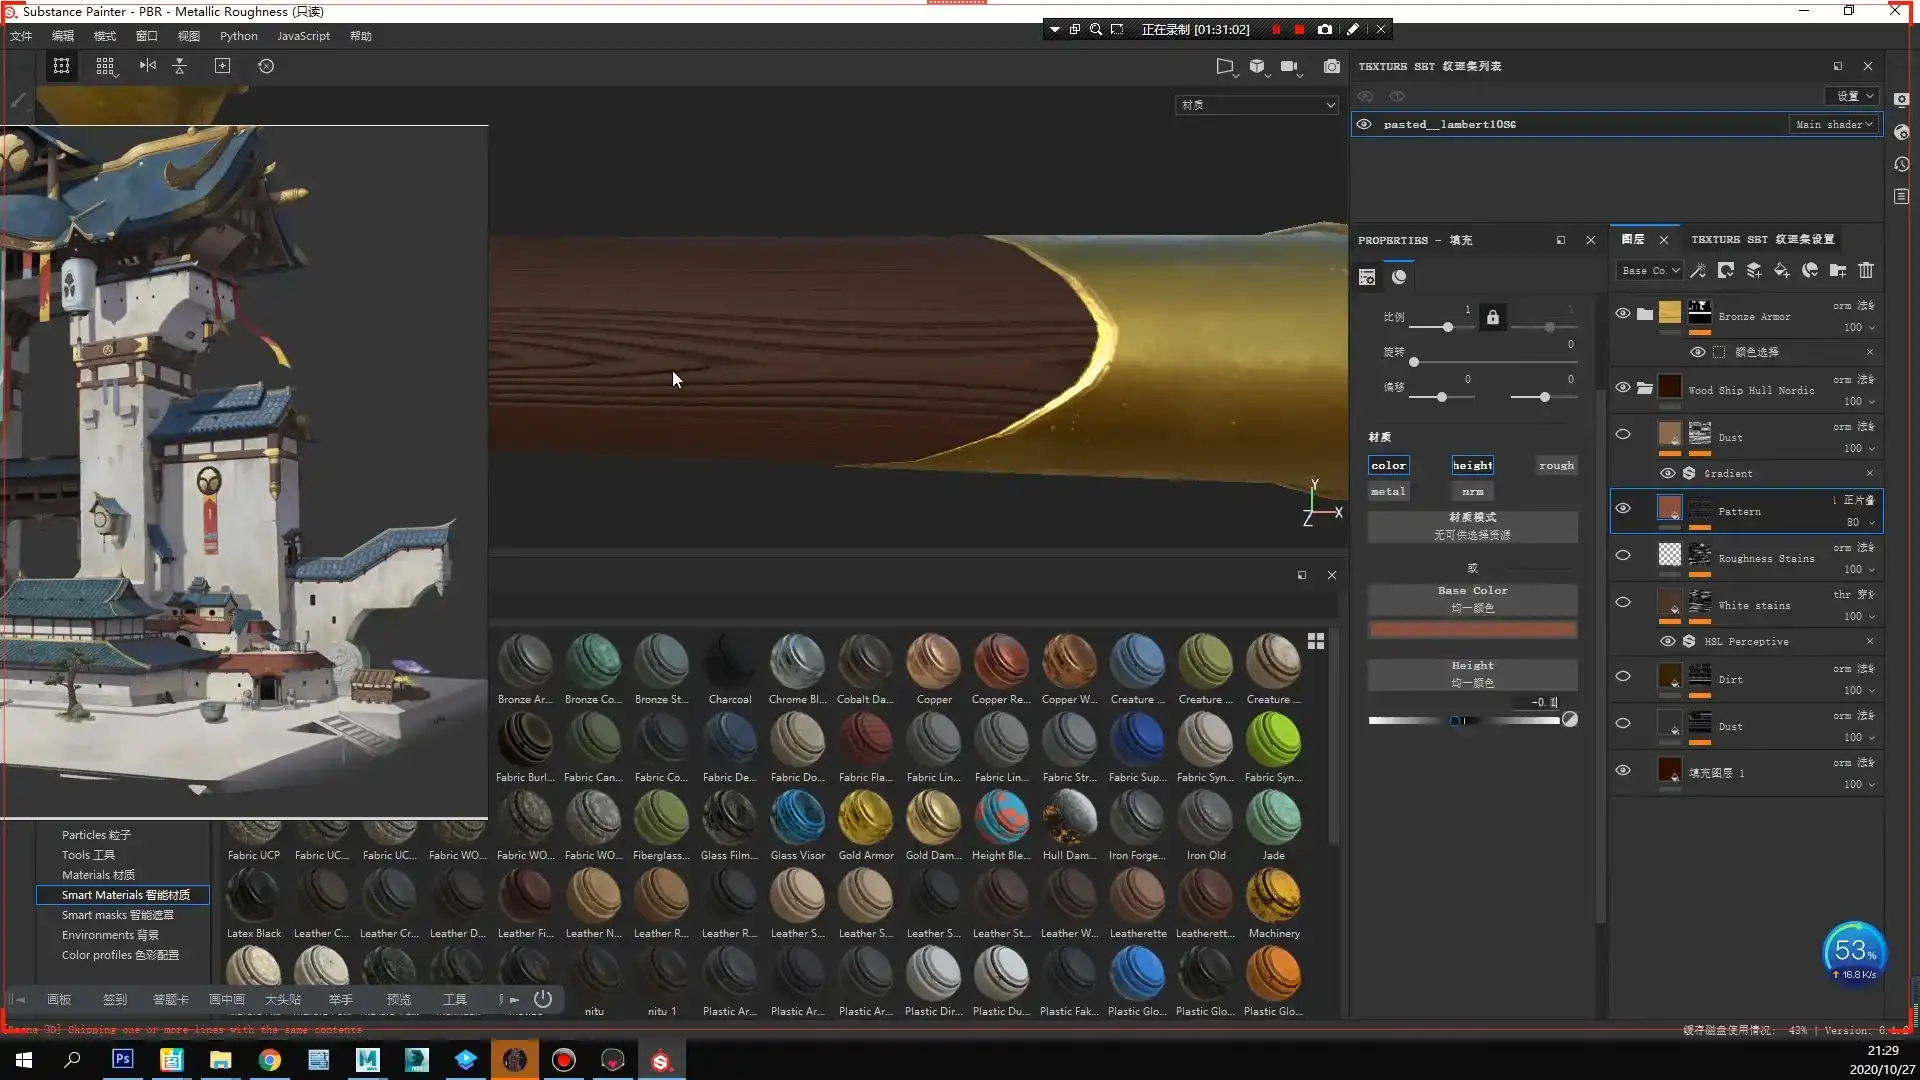Click the add fill layer icon
The height and width of the screenshot is (1080, 1920).
1782,270
